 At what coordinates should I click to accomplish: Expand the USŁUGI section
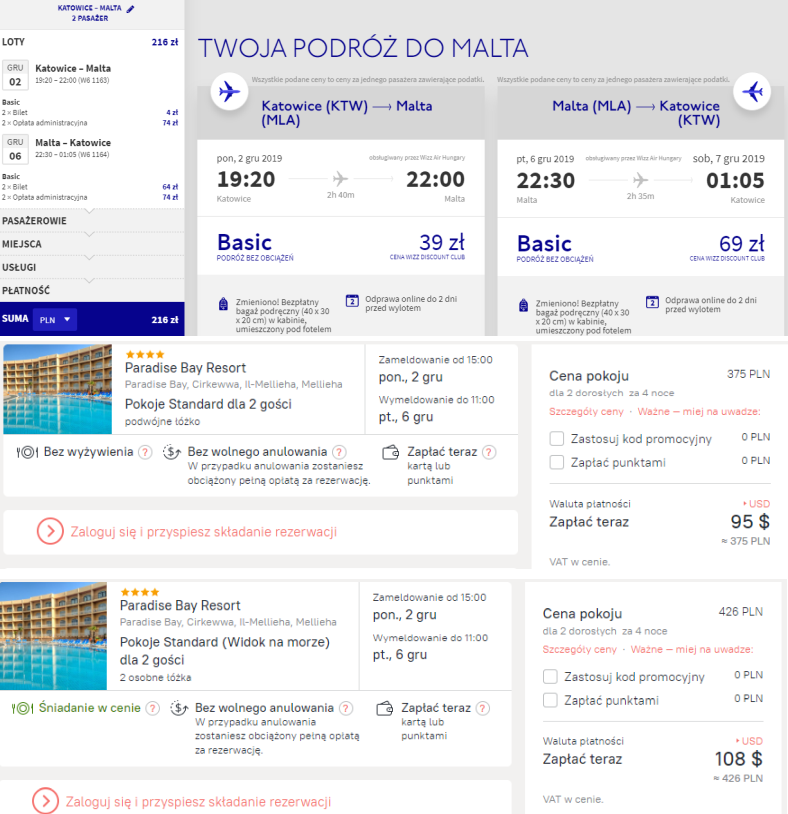click(x=92, y=267)
